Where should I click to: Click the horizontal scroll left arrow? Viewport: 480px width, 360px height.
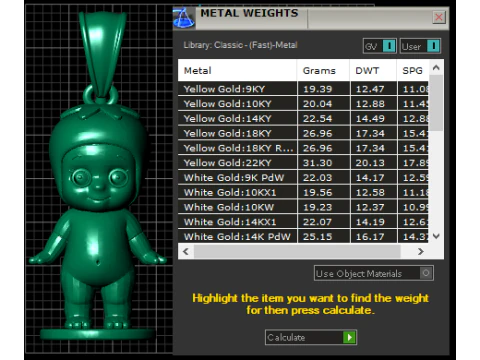pos(186,251)
